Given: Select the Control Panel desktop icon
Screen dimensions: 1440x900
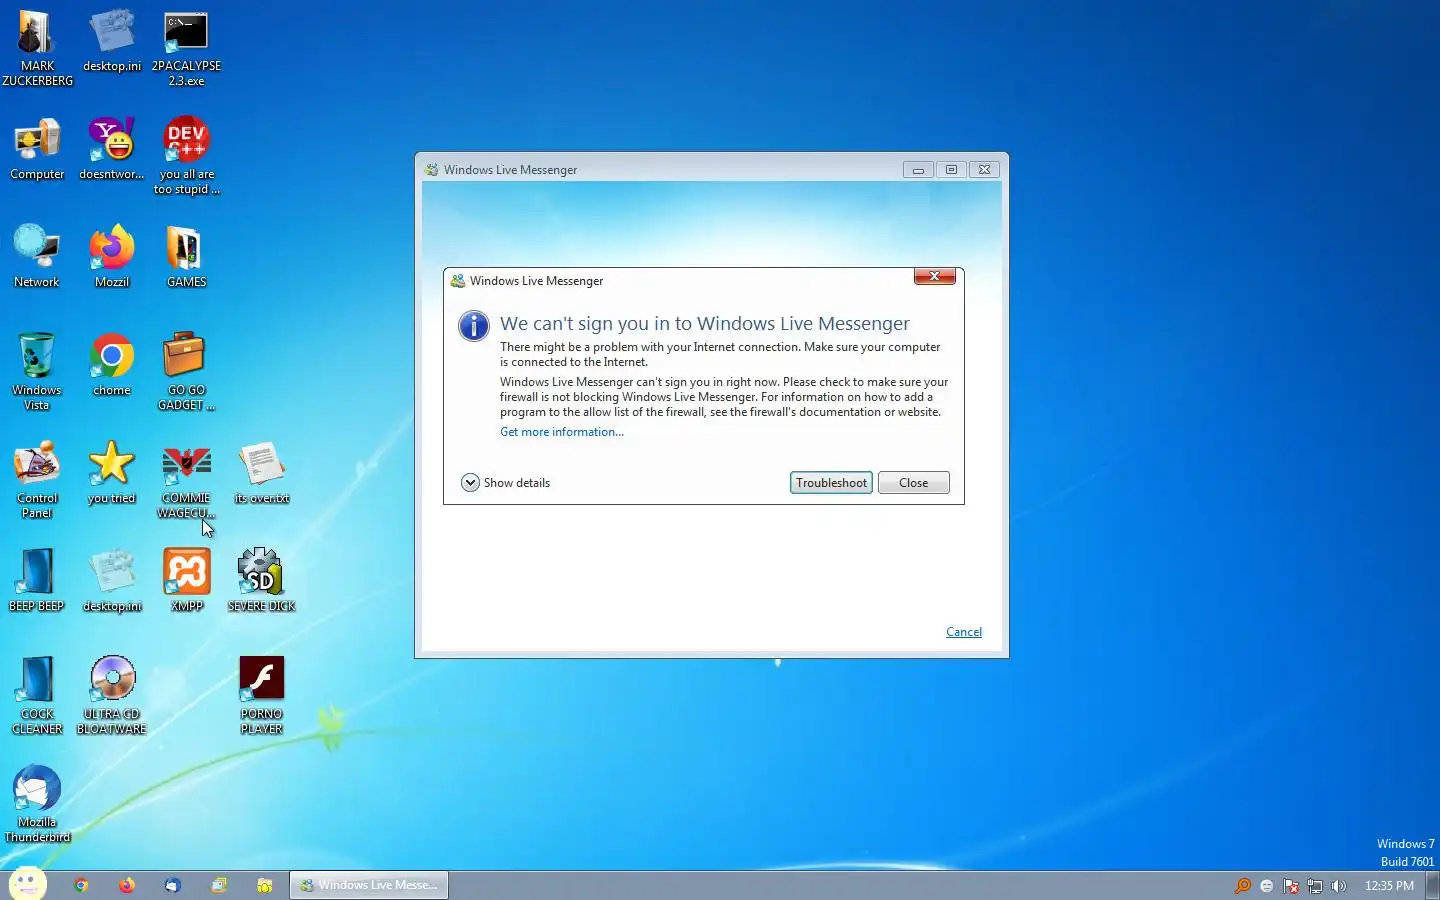Looking at the screenshot, I should tap(37, 480).
